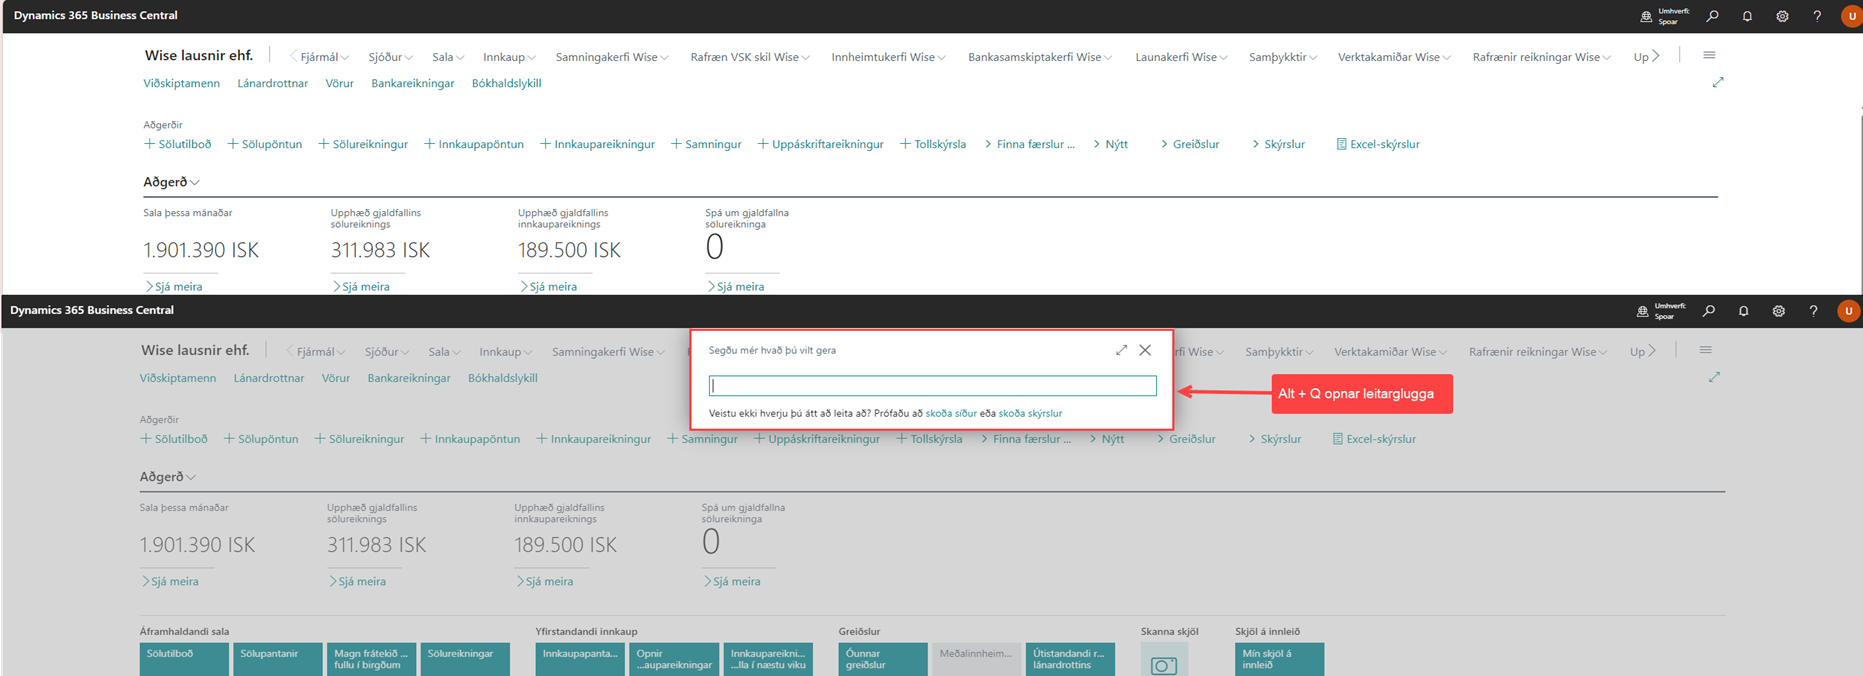Open settings gear in the undimmed header
Image resolution: width=1863 pixels, height=676 pixels.
click(x=1782, y=16)
